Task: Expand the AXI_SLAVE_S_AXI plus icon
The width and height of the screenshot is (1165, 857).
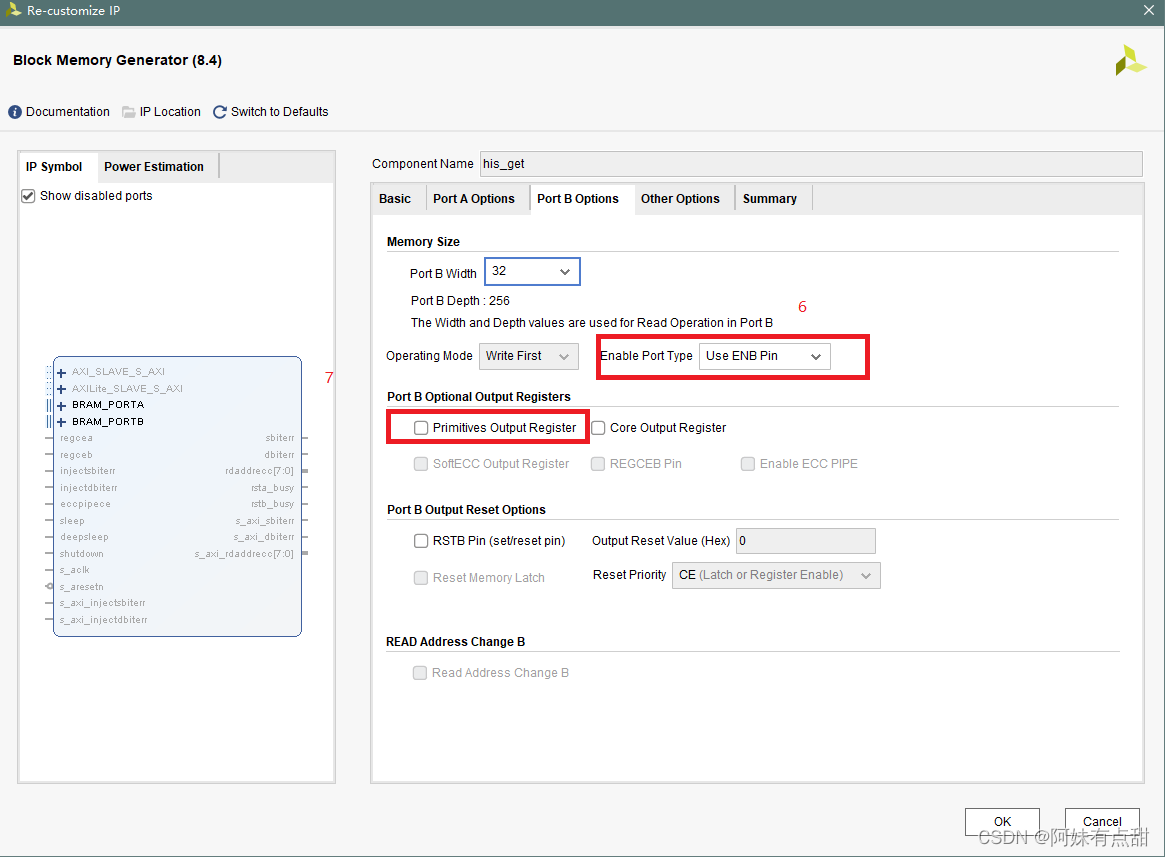Action: tap(62, 372)
